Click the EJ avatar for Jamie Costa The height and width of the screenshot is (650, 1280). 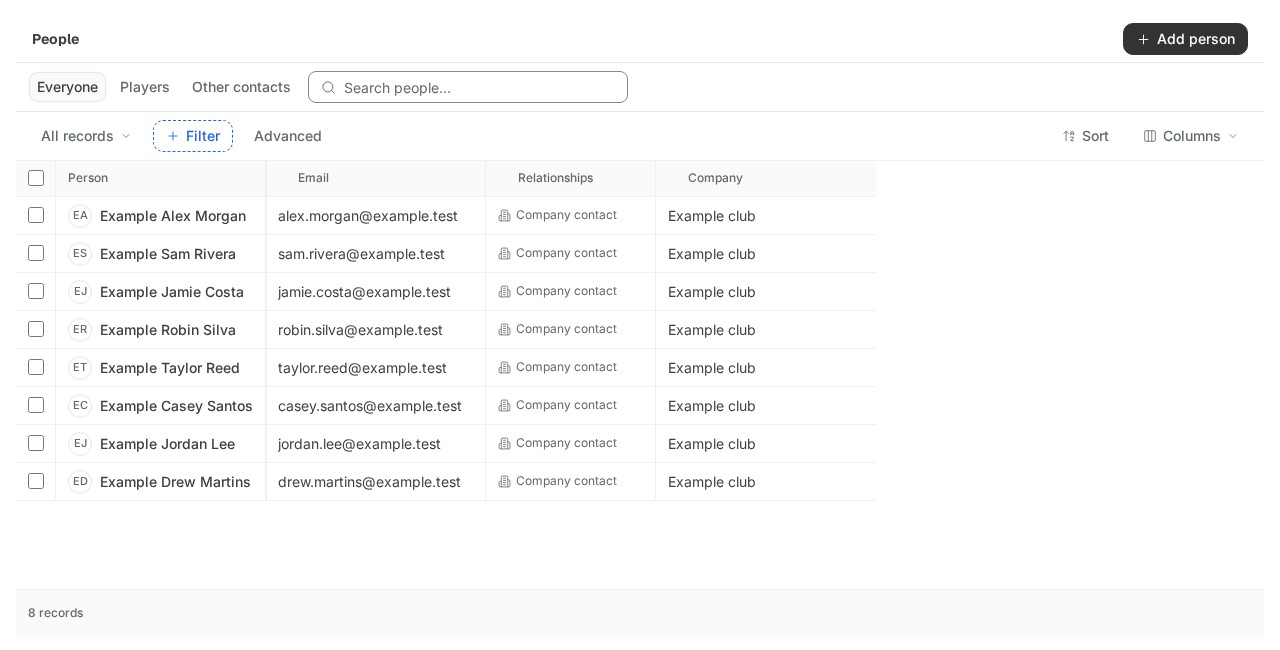coord(80,292)
